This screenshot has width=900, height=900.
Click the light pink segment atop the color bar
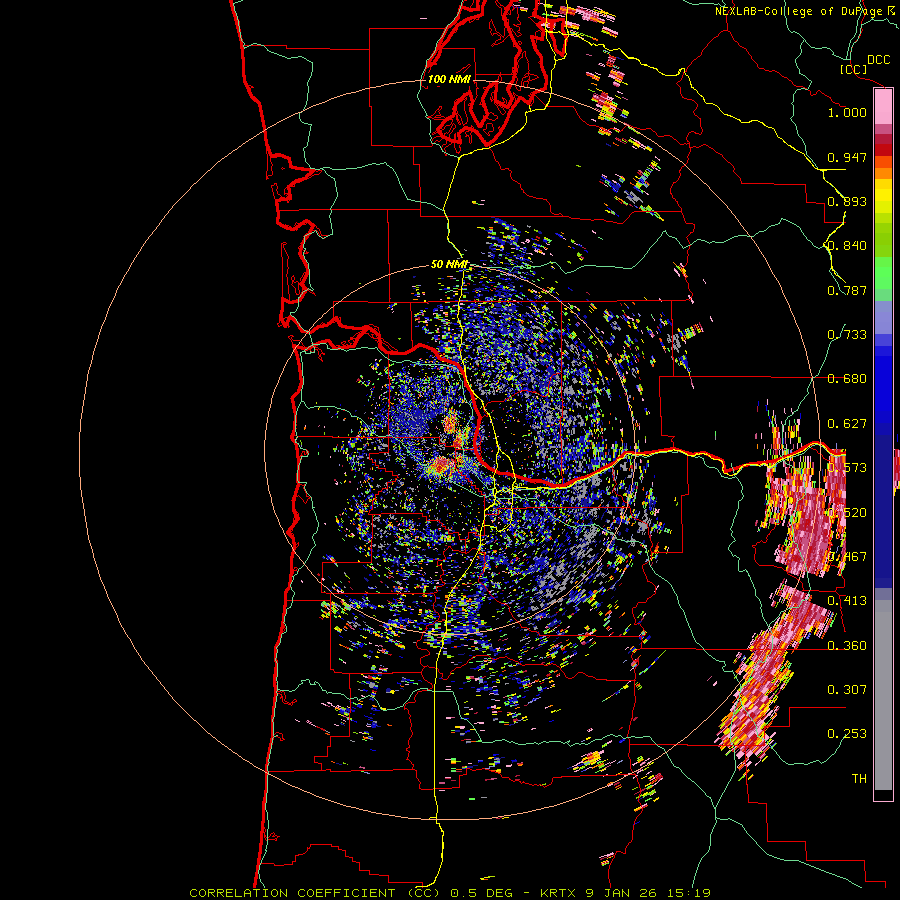[883, 106]
